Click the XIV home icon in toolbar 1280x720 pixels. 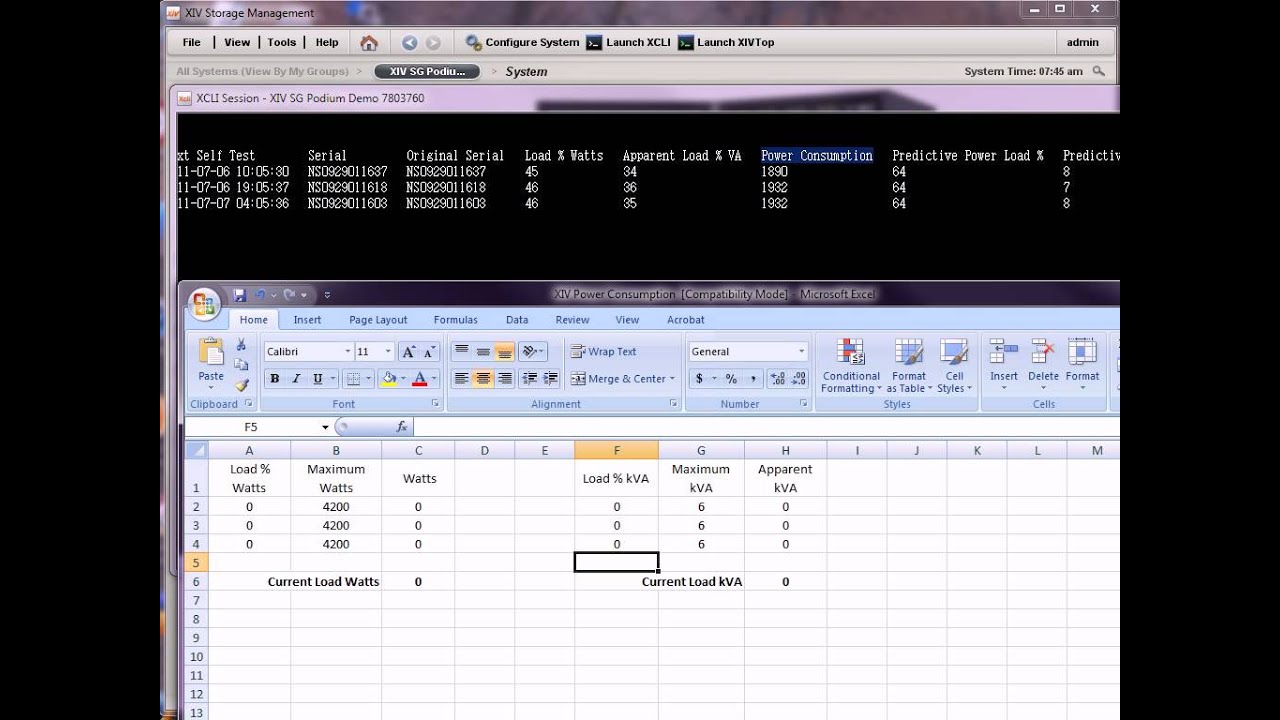pyautogui.click(x=369, y=43)
